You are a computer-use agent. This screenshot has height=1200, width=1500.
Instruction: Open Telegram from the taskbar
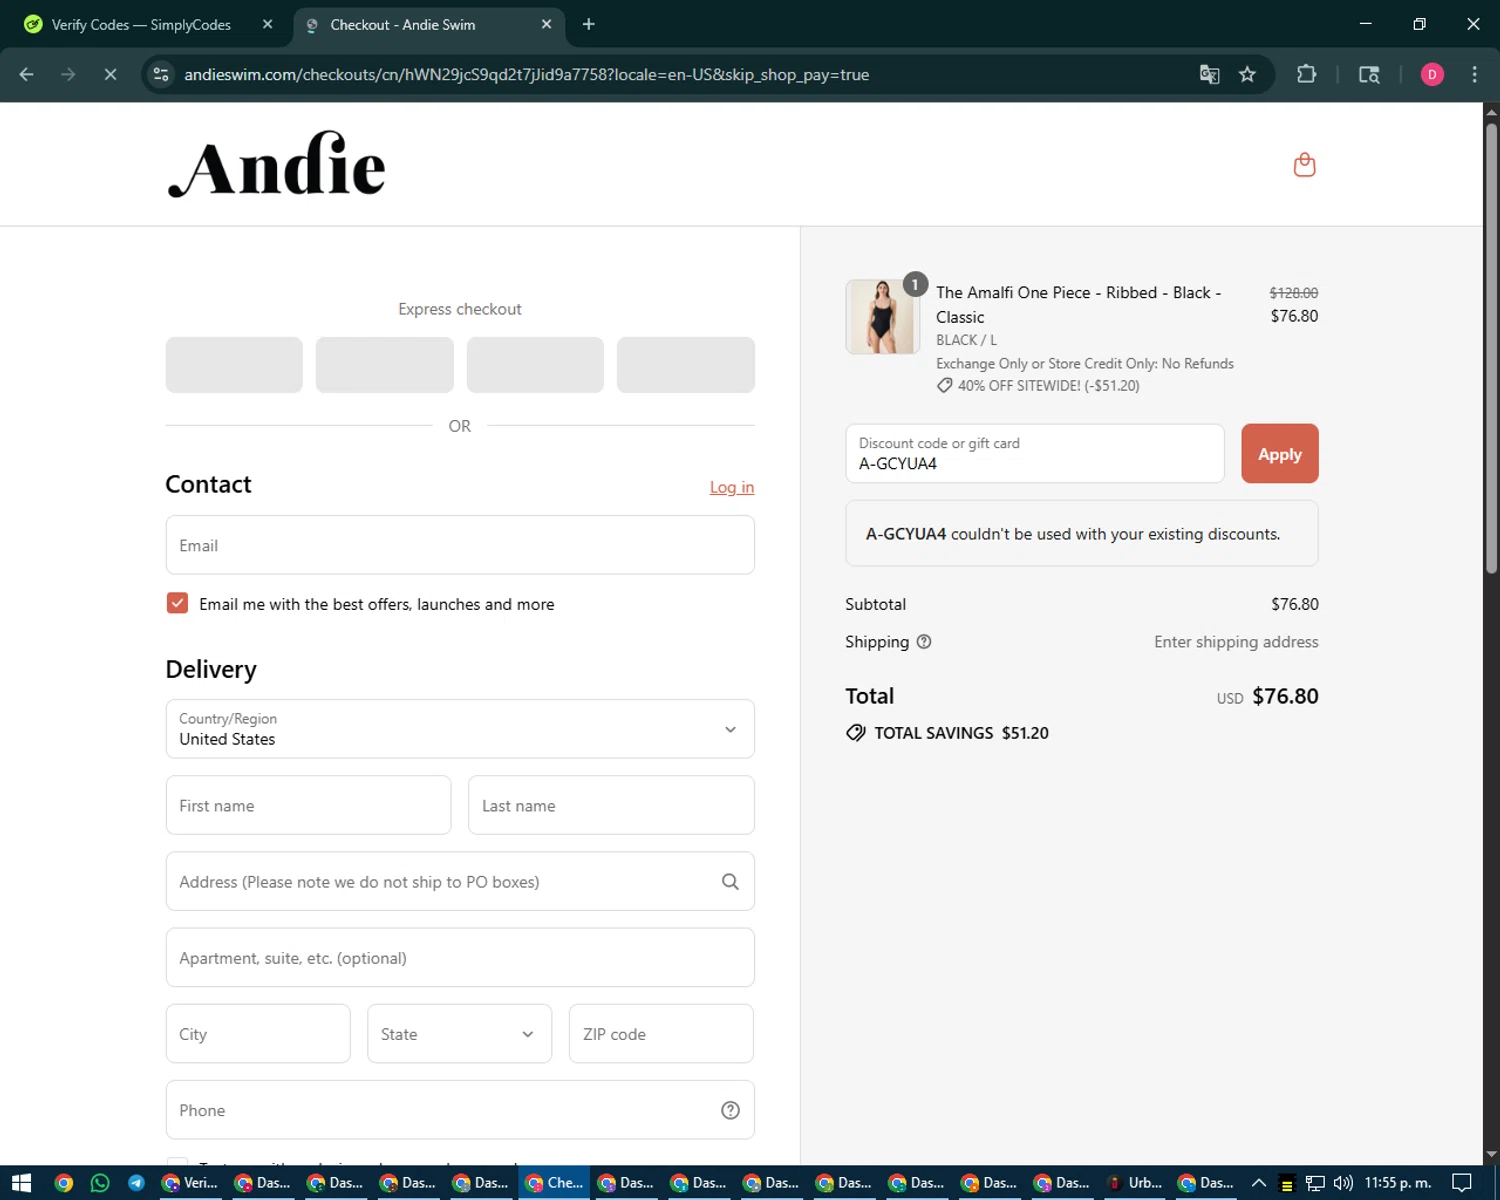point(137,1183)
